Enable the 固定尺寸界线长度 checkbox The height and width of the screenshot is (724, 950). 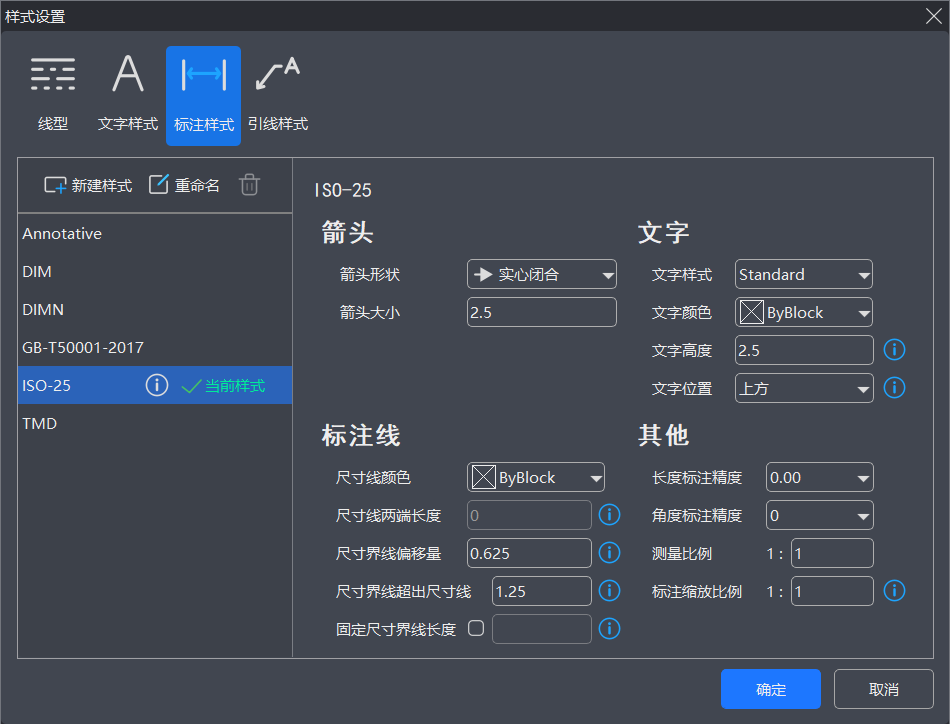click(476, 629)
